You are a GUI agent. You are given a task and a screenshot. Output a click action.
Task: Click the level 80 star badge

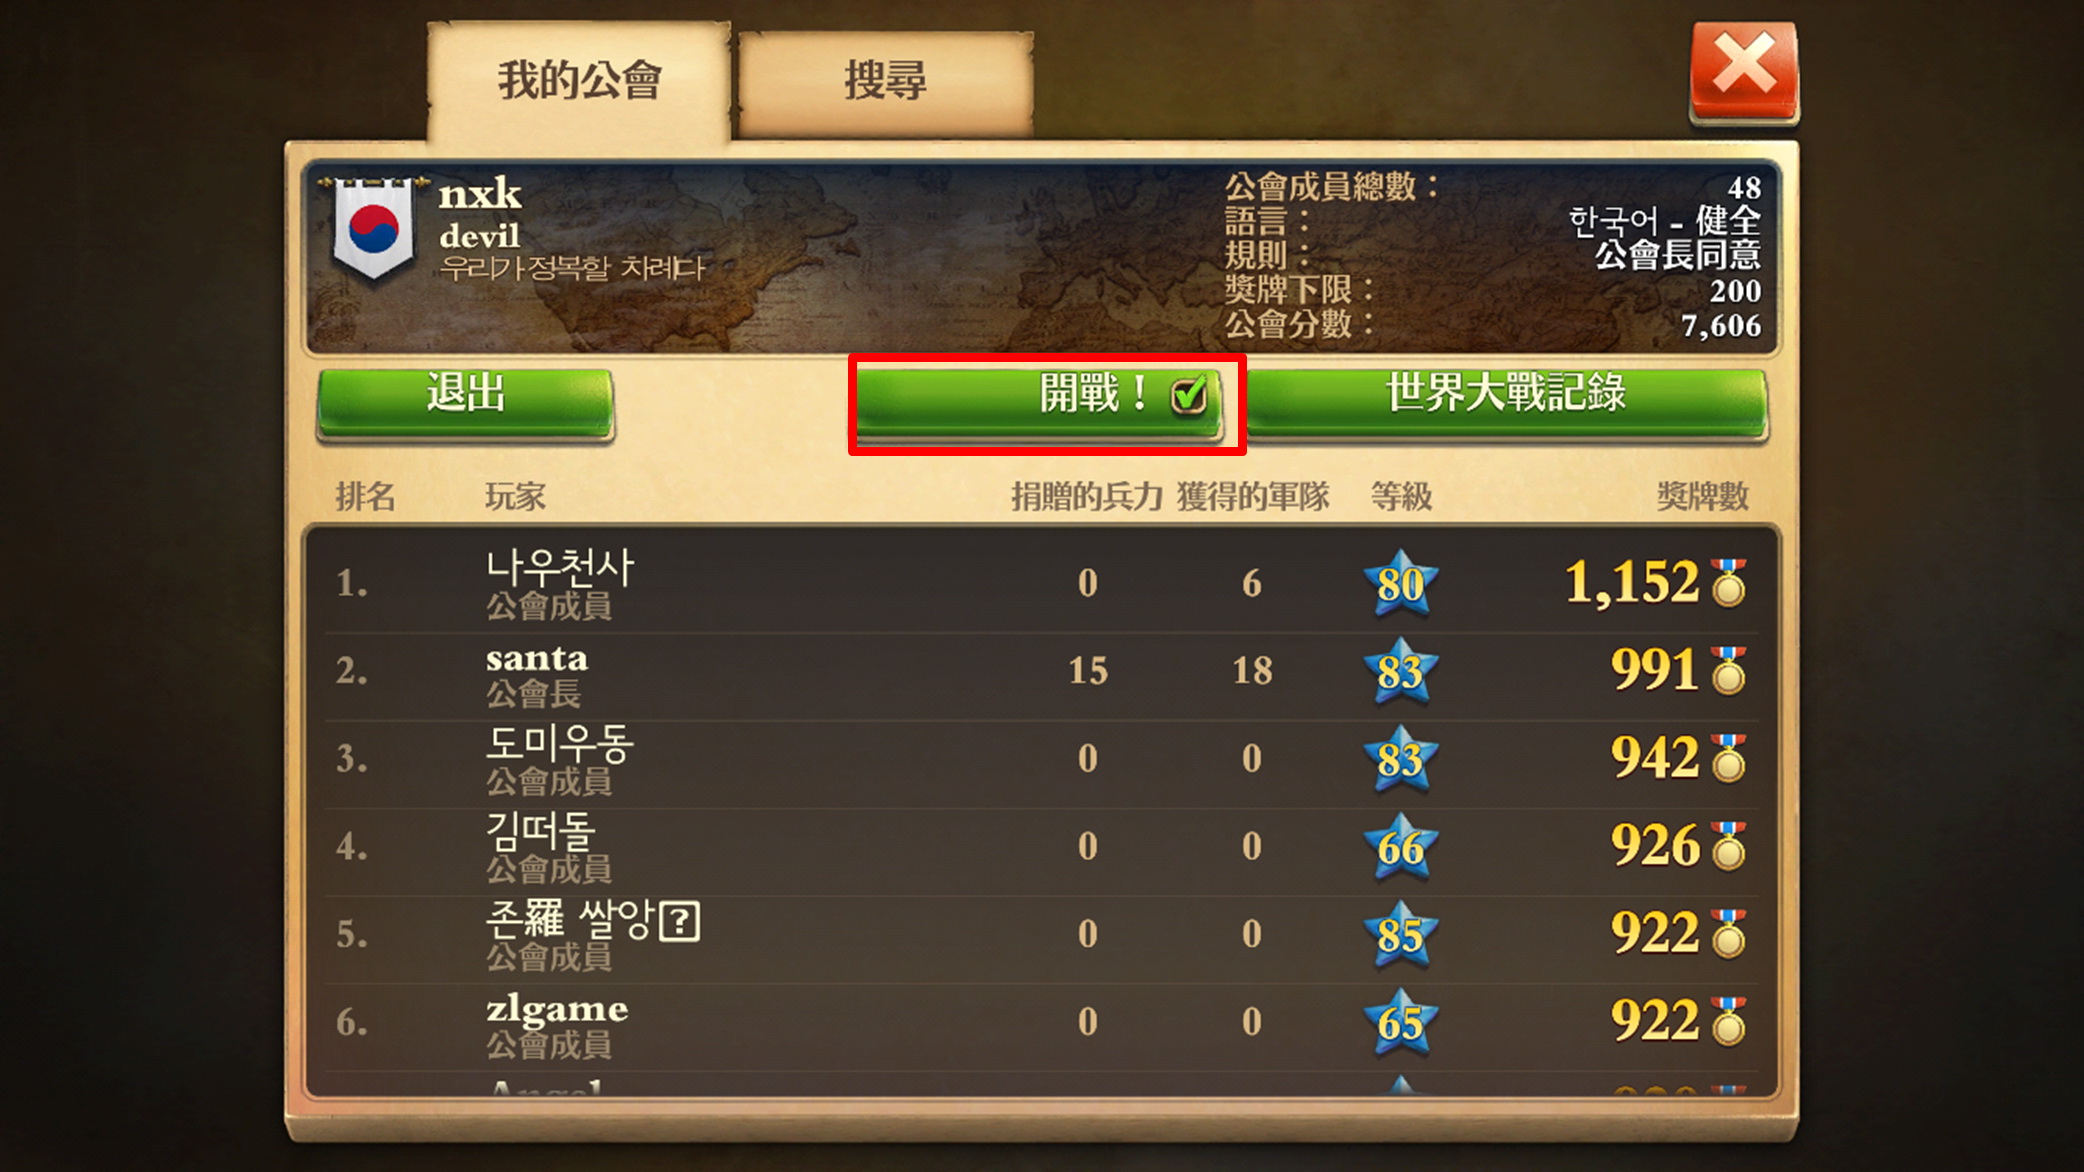1400,583
